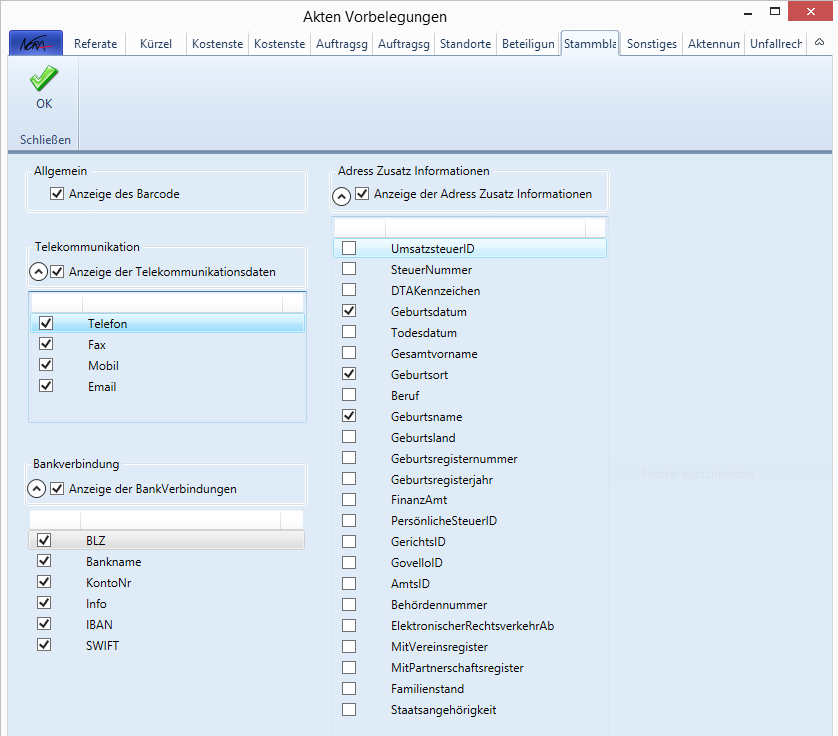Uncheck the Fax checkbox
Screen dimensions: 838x736
[x=46, y=344]
